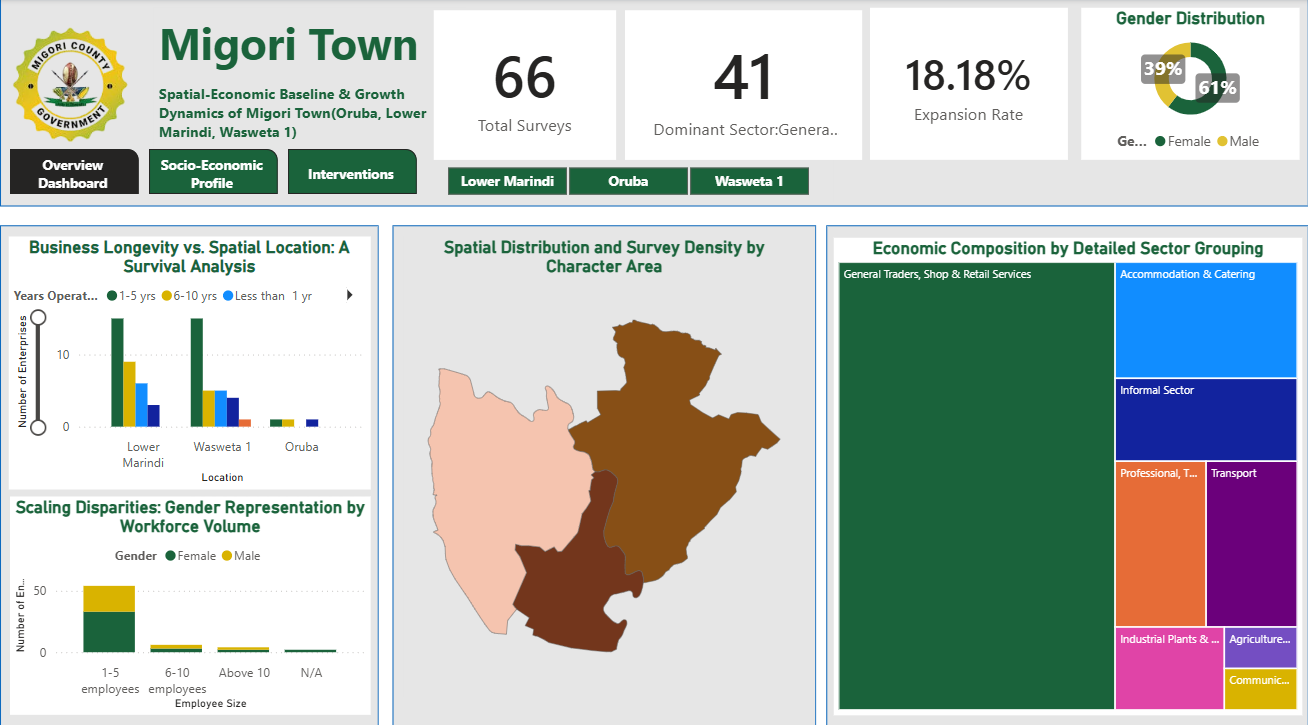Click the 1-5 yrs legend marker
The image size is (1308, 725).
point(111,296)
